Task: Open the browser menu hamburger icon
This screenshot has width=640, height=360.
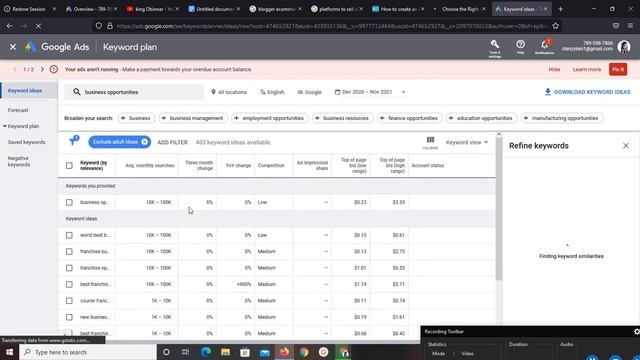Action: pos(631,26)
